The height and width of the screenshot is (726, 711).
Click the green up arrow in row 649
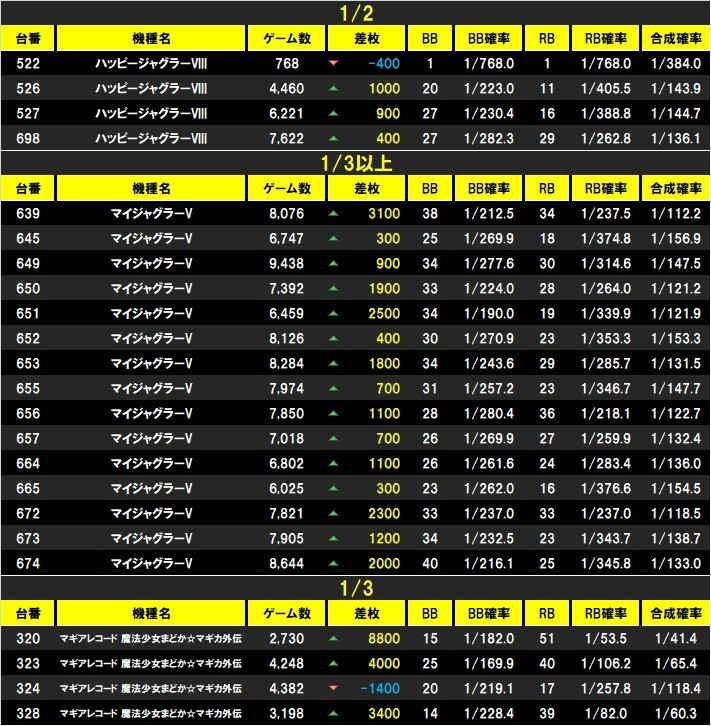(x=333, y=263)
